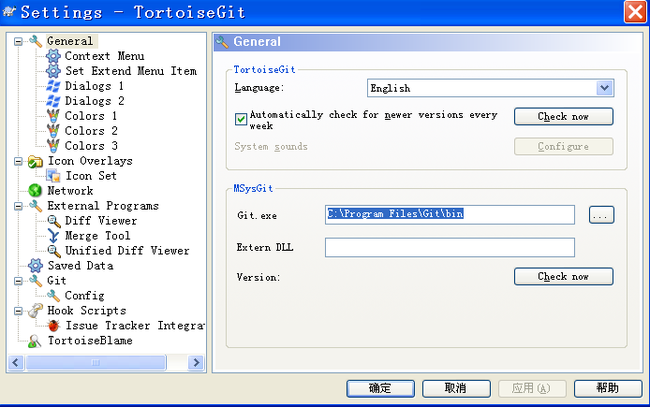
Task: Click the Issue Tracker Integration bug icon
Action: tap(53, 326)
